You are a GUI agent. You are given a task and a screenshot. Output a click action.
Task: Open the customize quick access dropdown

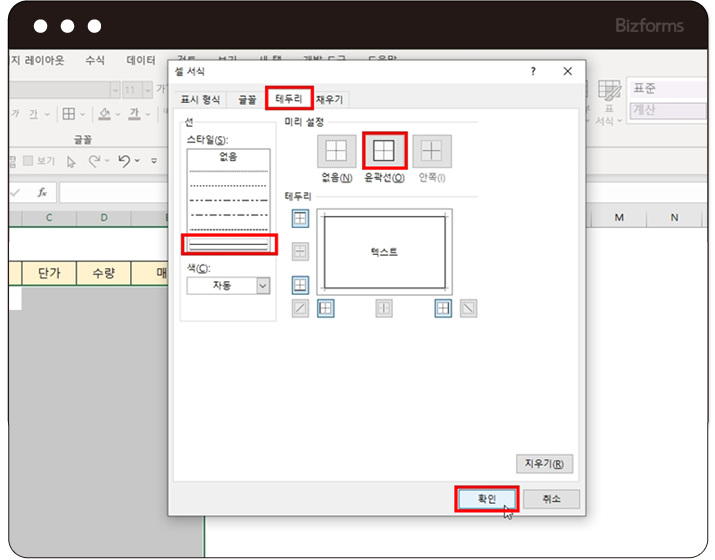coord(154,161)
